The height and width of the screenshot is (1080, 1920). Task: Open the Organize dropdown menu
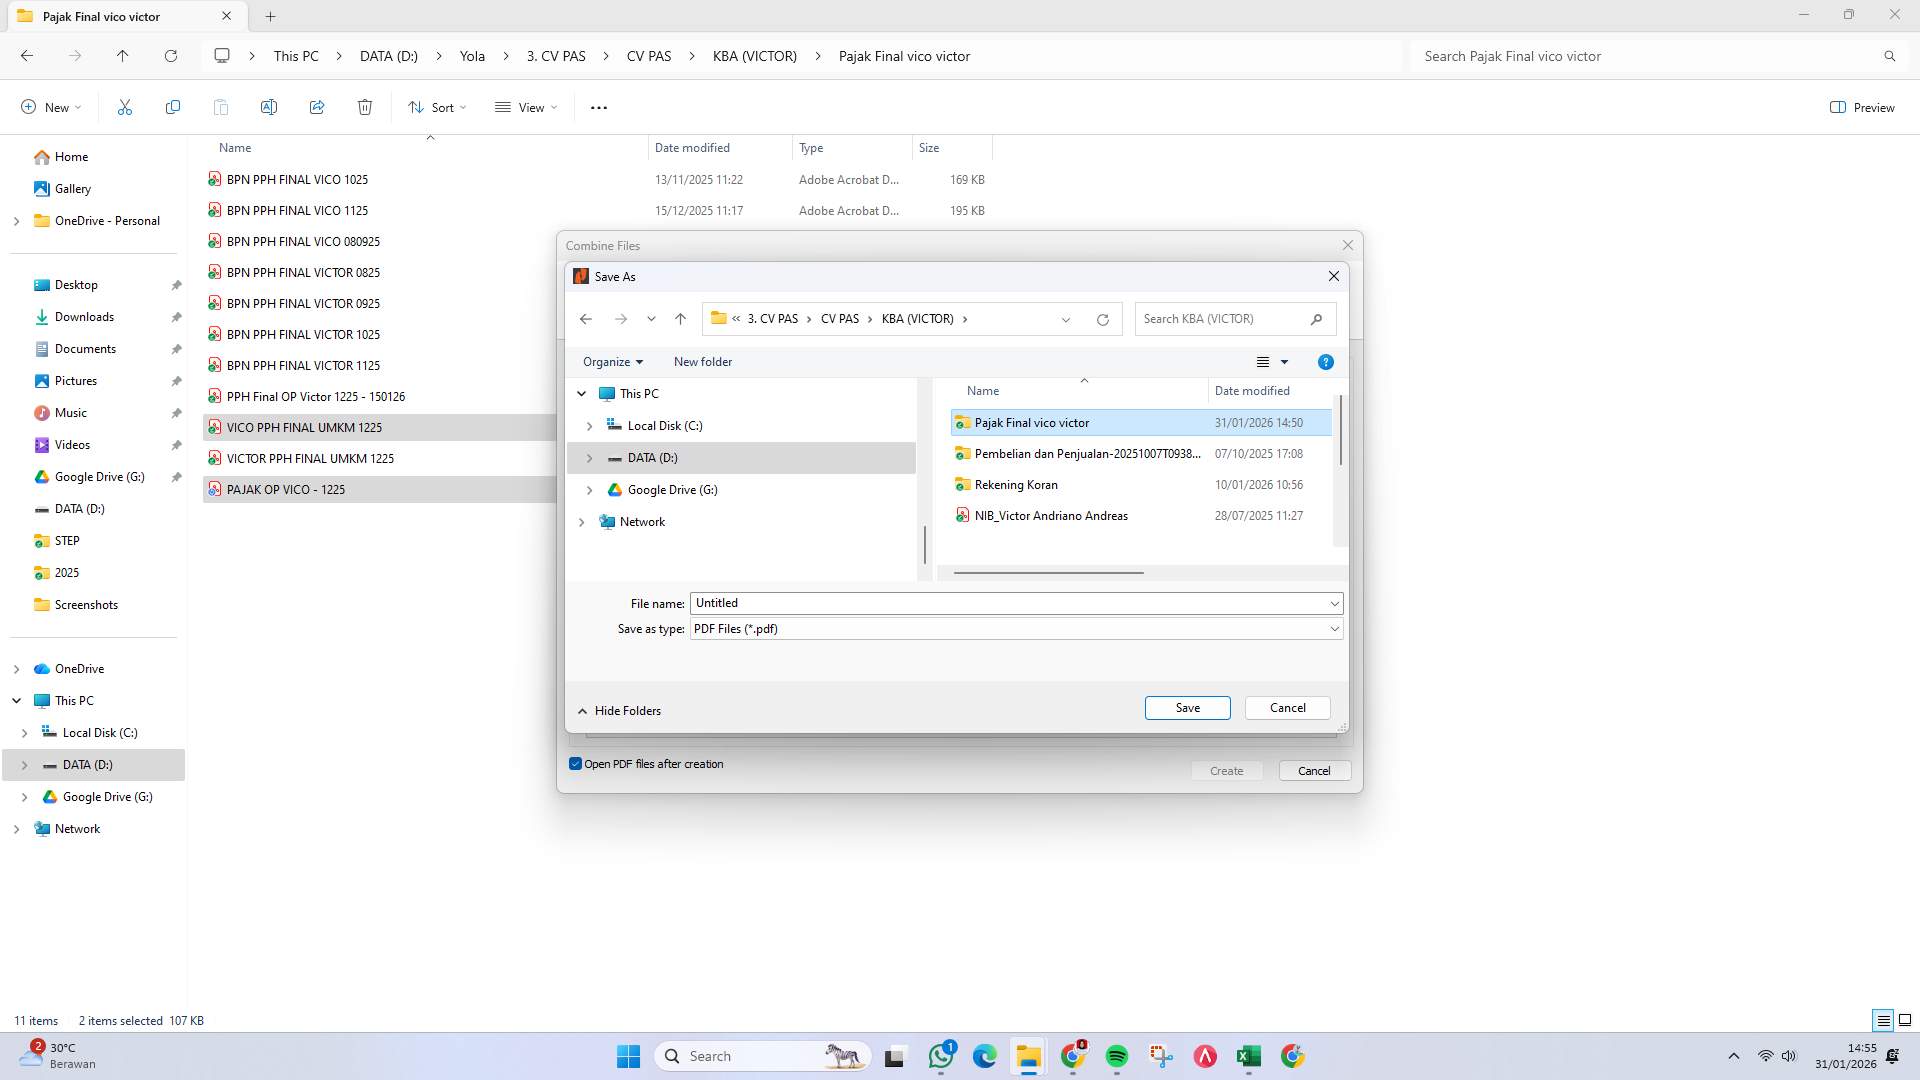pyautogui.click(x=612, y=362)
